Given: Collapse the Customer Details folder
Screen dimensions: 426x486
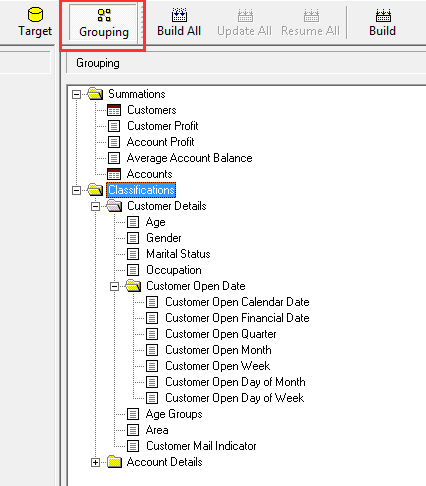Looking at the screenshot, I should (95, 206).
